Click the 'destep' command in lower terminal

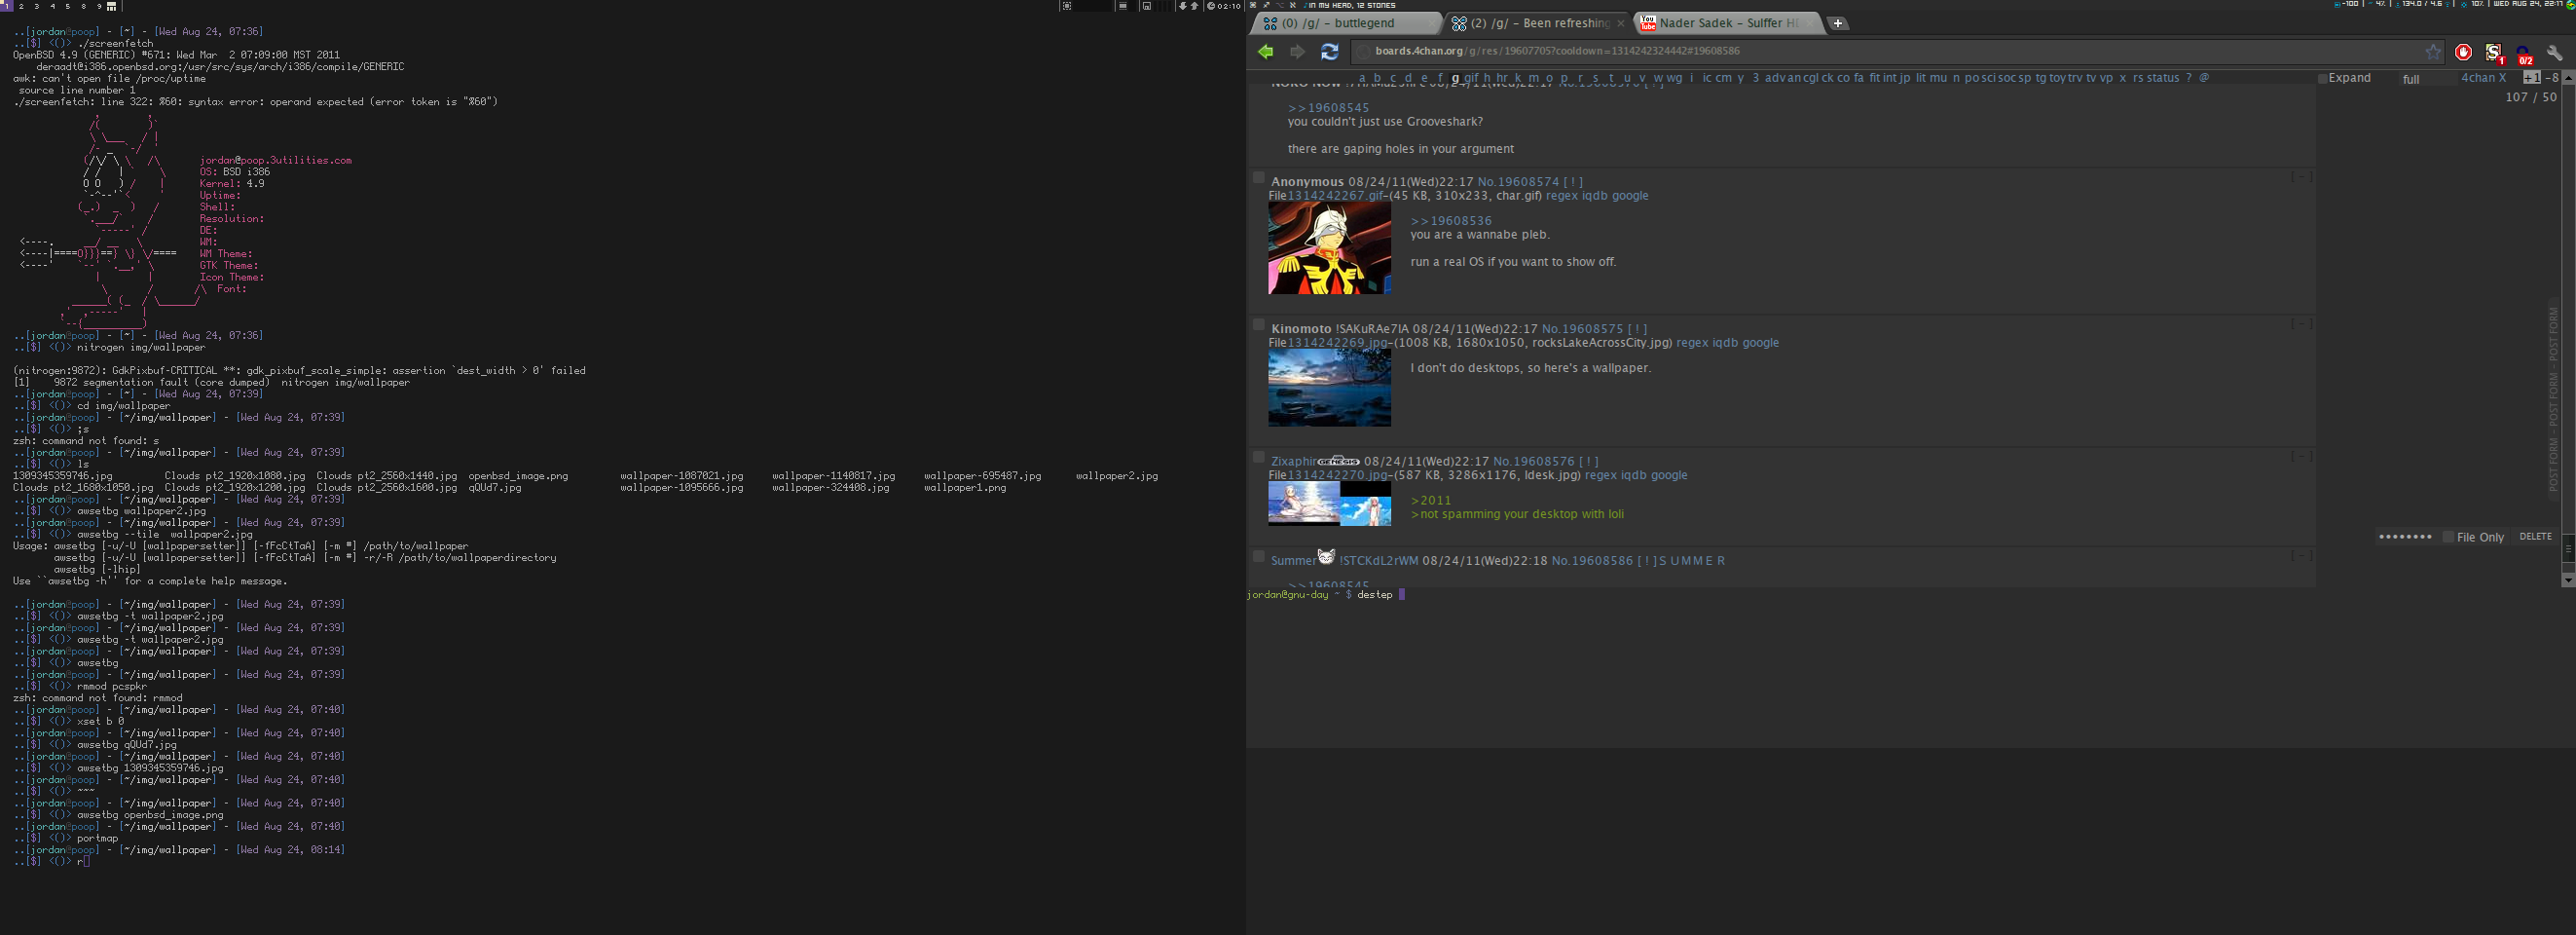coord(1374,595)
